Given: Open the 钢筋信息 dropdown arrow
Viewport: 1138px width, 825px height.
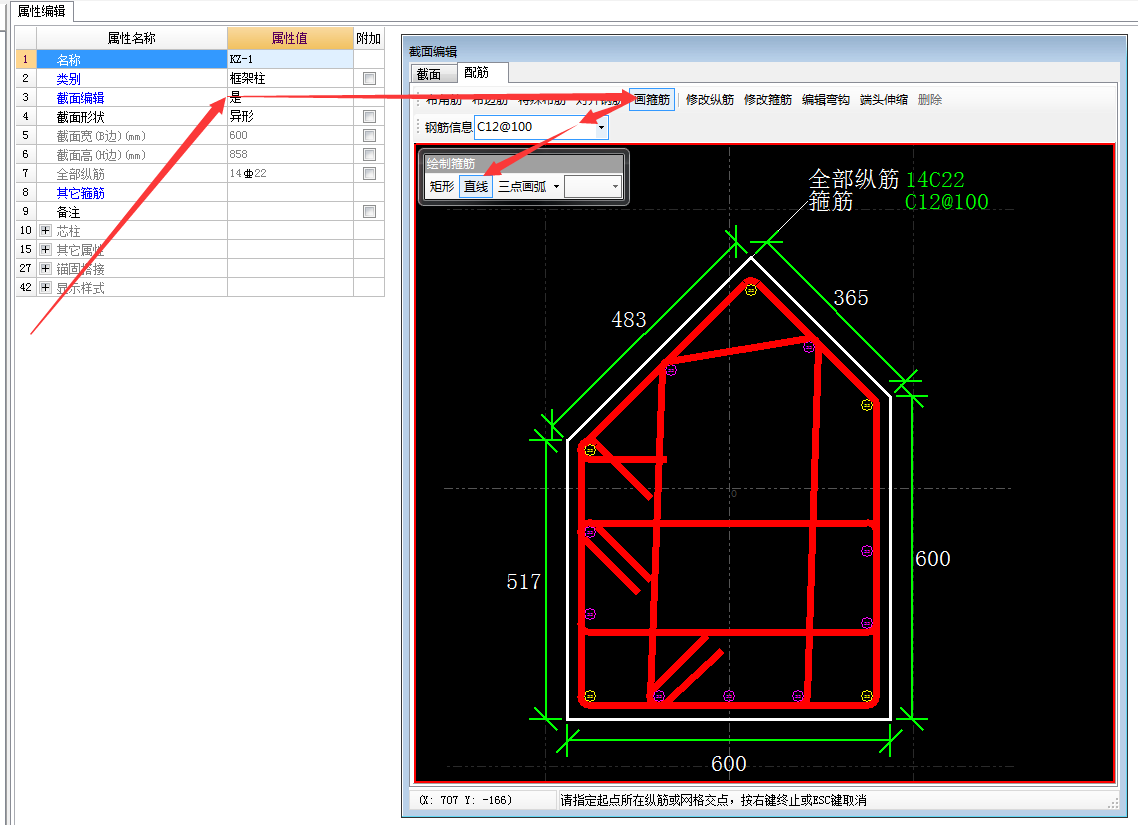Looking at the screenshot, I should (601, 127).
